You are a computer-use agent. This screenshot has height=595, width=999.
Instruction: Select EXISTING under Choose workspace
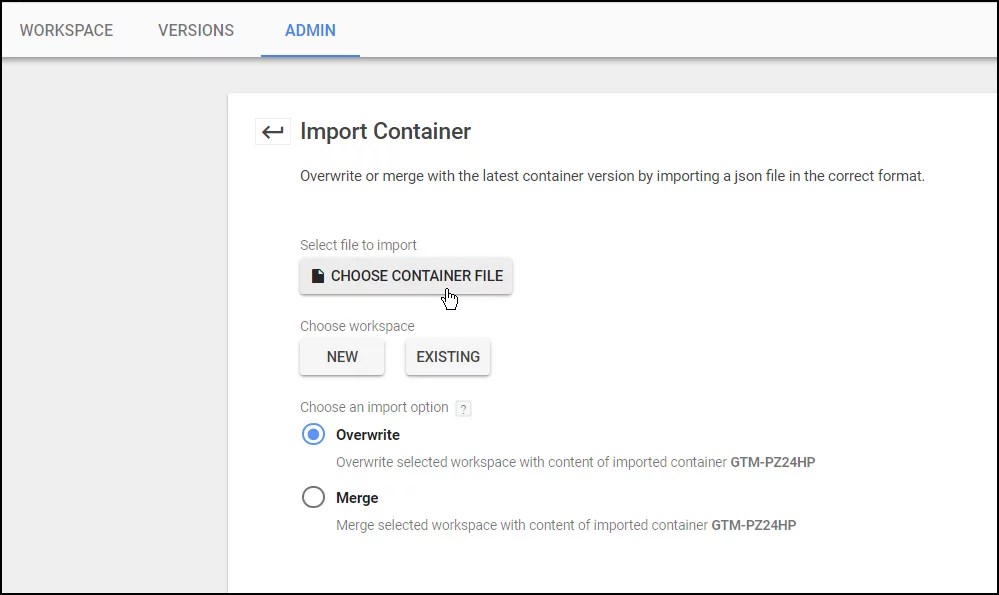coord(447,357)
